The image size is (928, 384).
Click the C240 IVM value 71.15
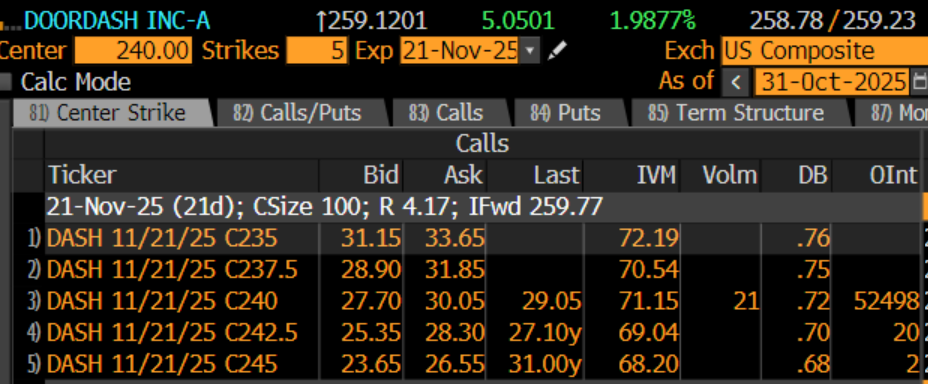tap(649, 301)
